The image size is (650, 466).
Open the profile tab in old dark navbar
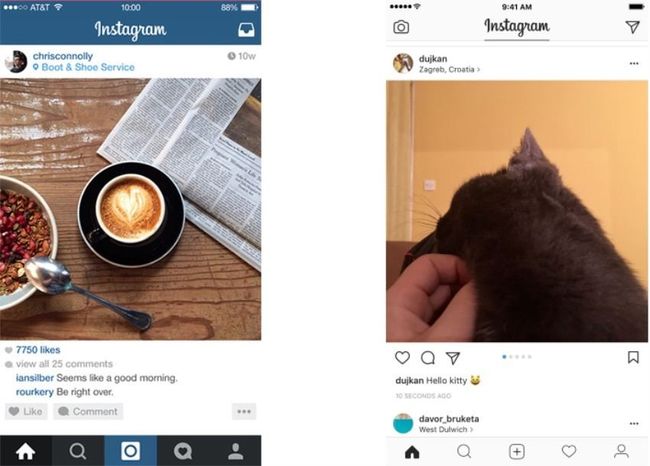(x=235, y=451)
